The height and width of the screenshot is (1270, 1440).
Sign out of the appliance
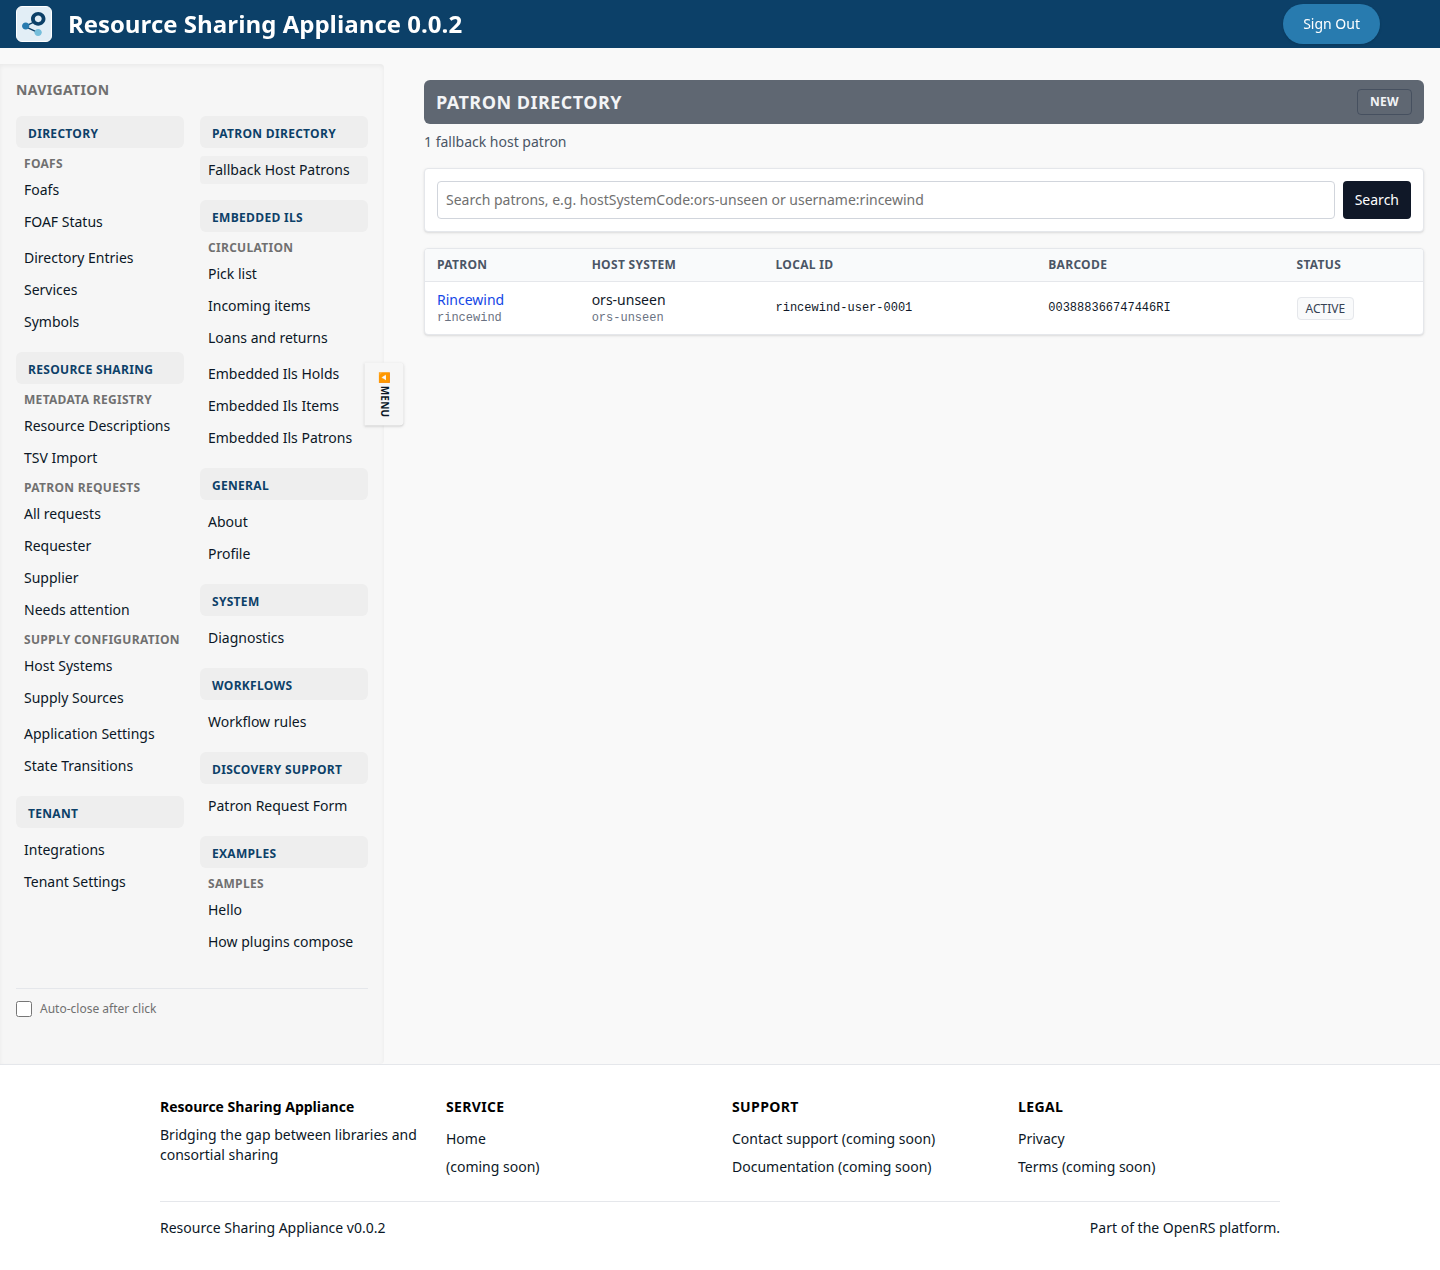point(1331,24)
